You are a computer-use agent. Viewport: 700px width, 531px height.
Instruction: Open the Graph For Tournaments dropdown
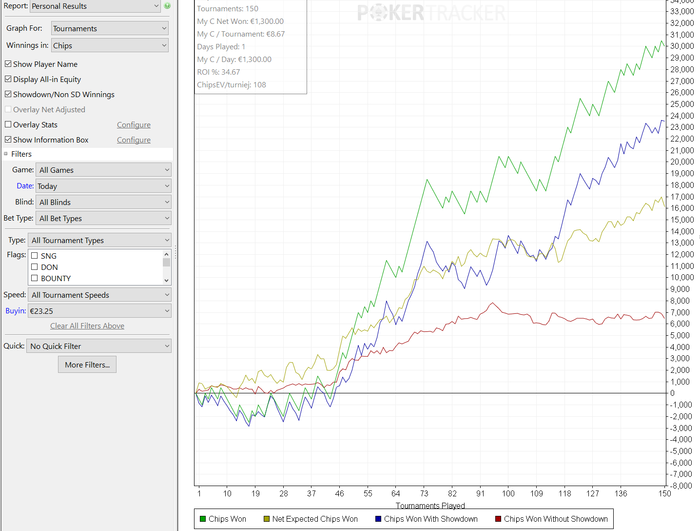pyautogui.click(x=109, y=28)
